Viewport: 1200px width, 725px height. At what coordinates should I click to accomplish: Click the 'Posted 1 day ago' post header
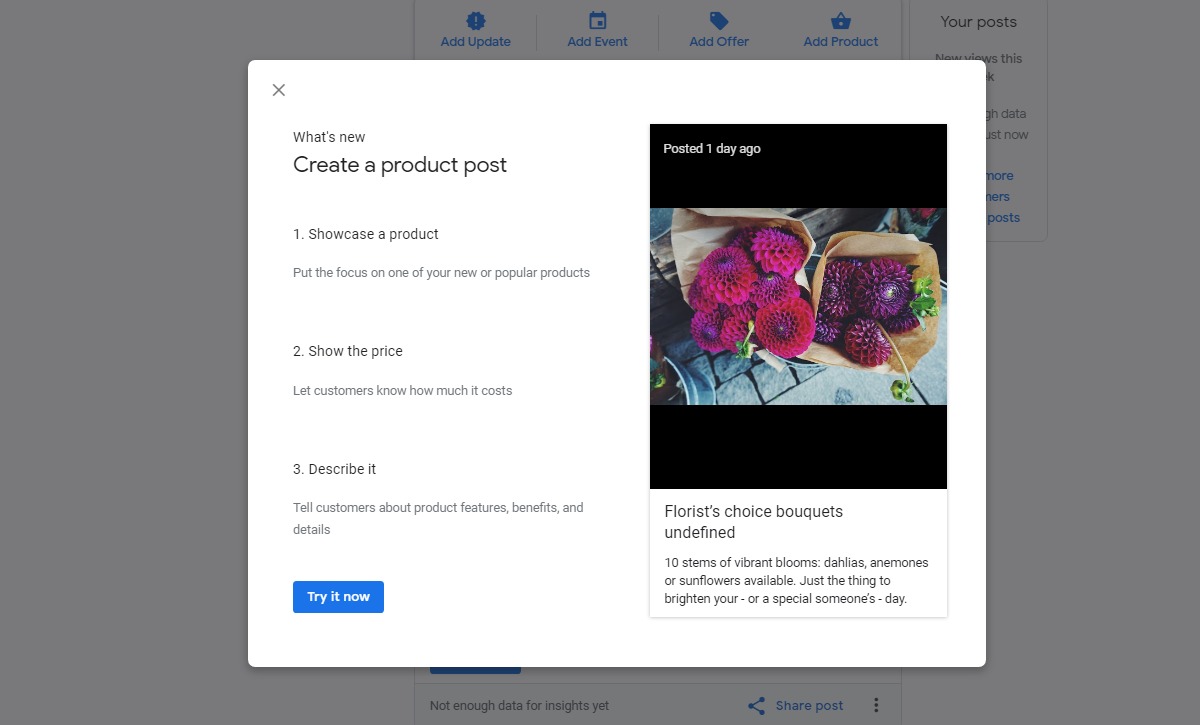(711, 148)
